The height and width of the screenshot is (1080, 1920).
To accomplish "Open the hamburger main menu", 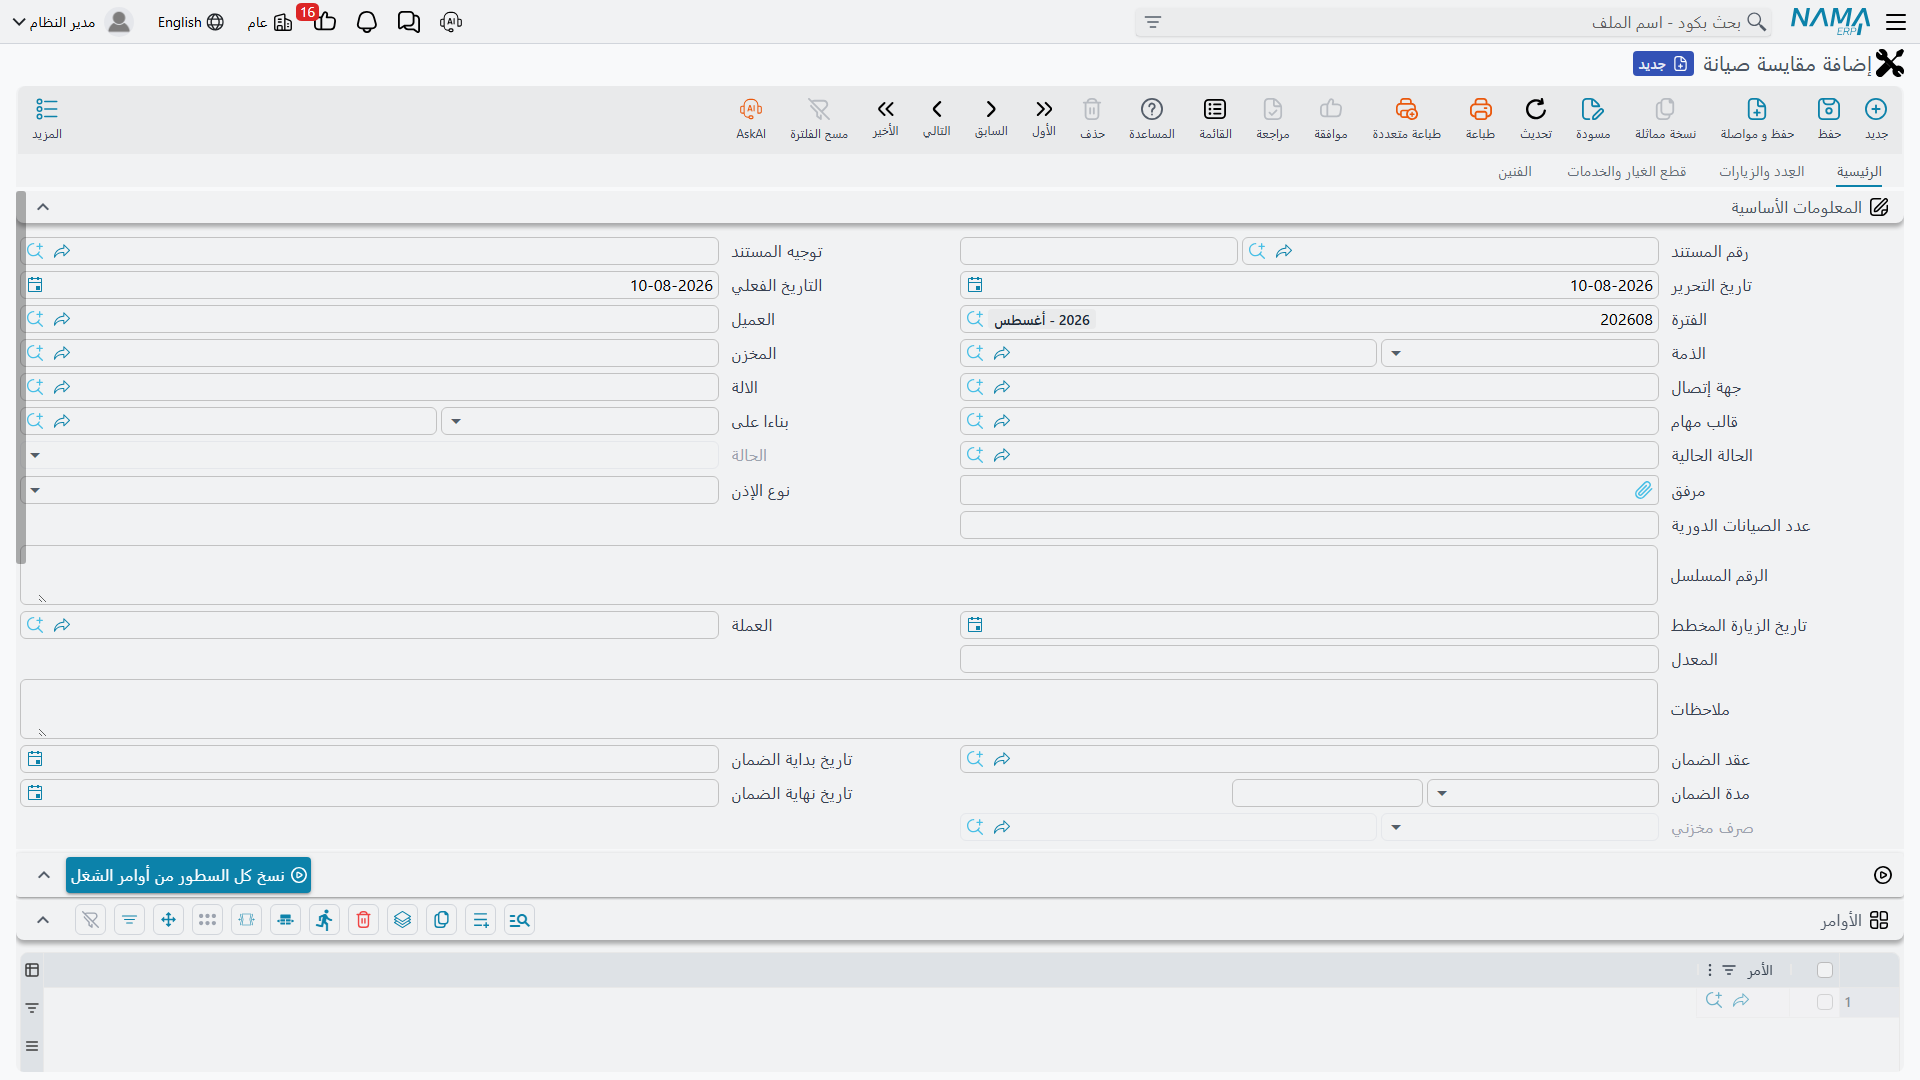I will coord(1895,22).
